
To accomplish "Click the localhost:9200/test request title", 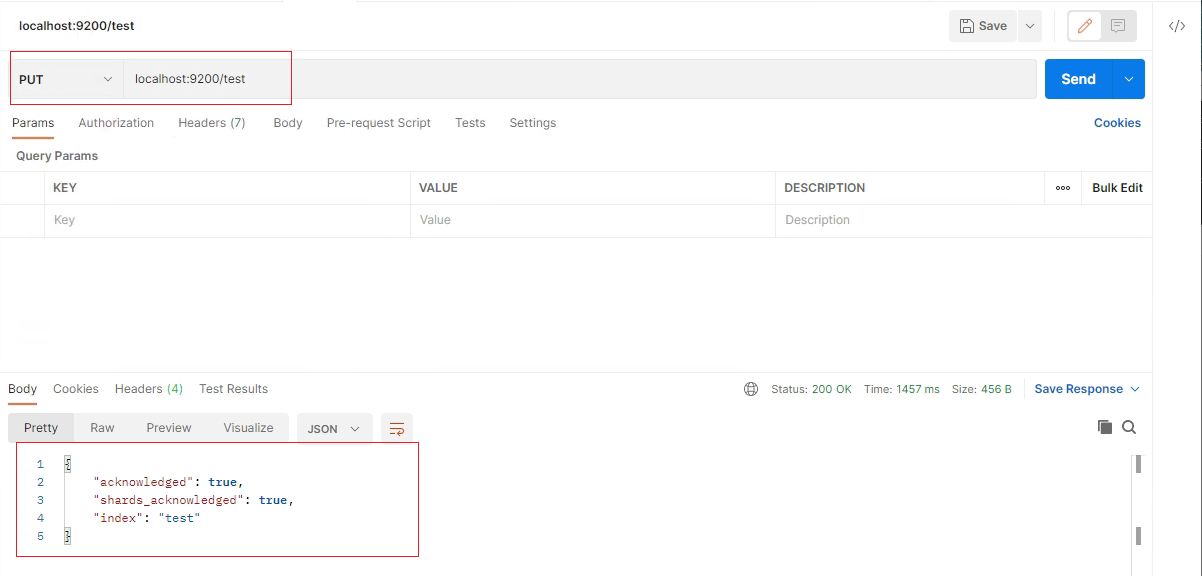I will click(77, 26).
